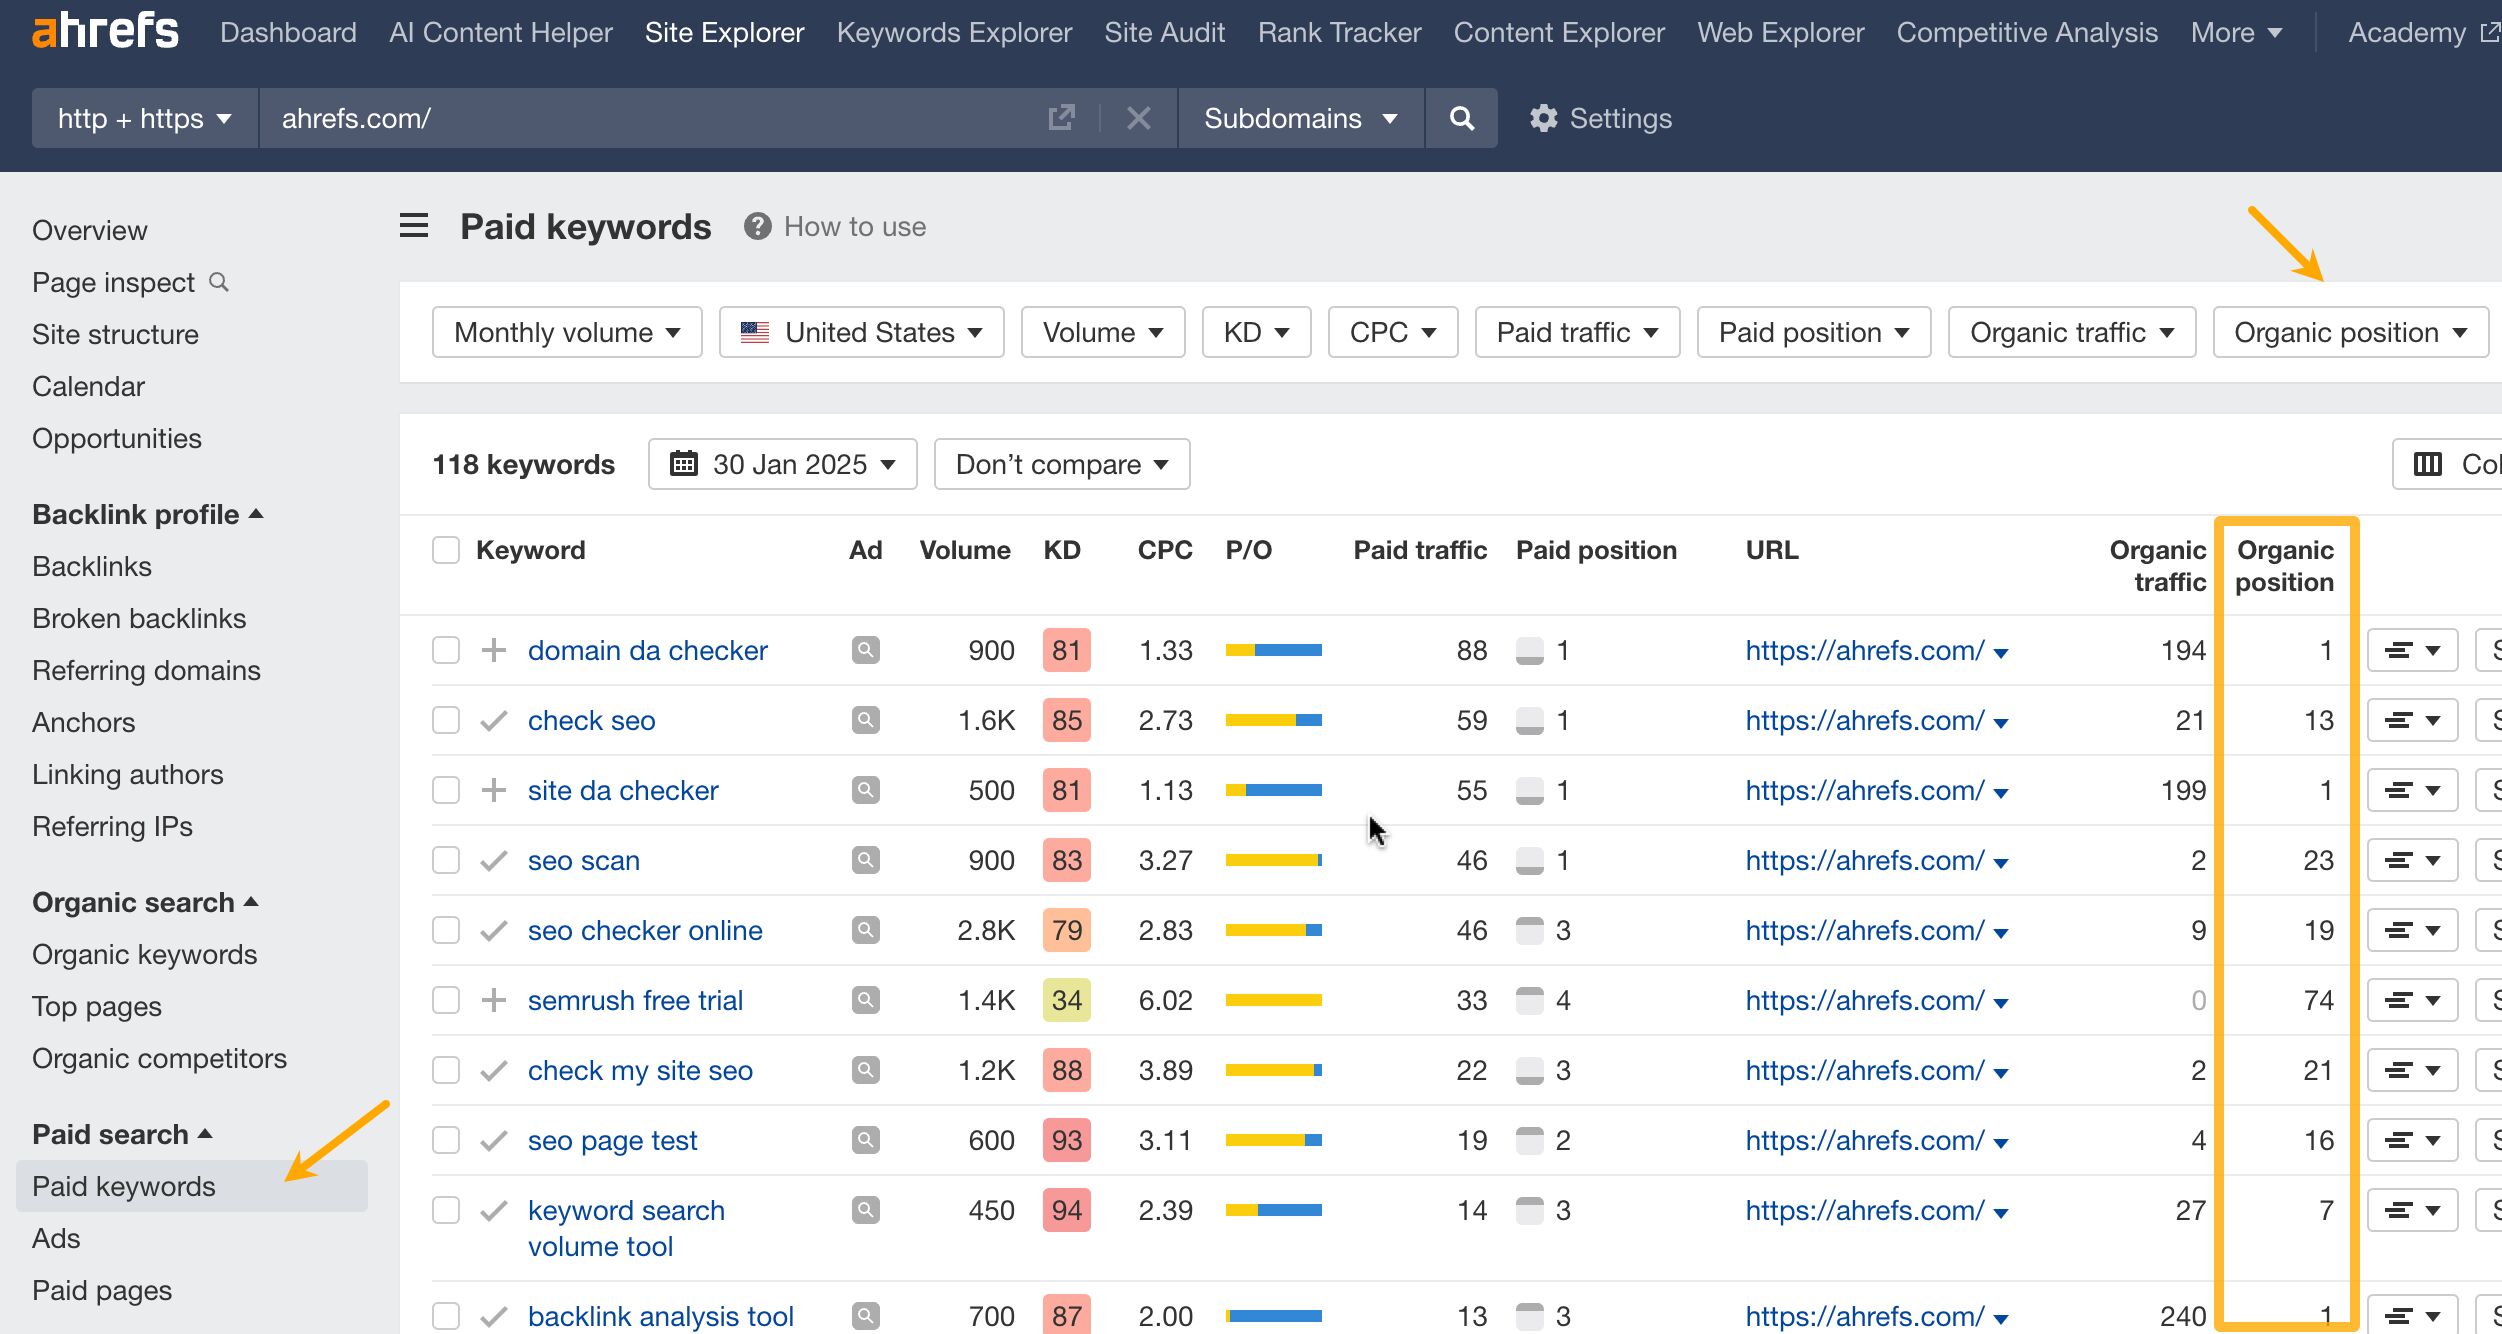Open the hamburger menu beside Paid keywords

pos(413,226)
